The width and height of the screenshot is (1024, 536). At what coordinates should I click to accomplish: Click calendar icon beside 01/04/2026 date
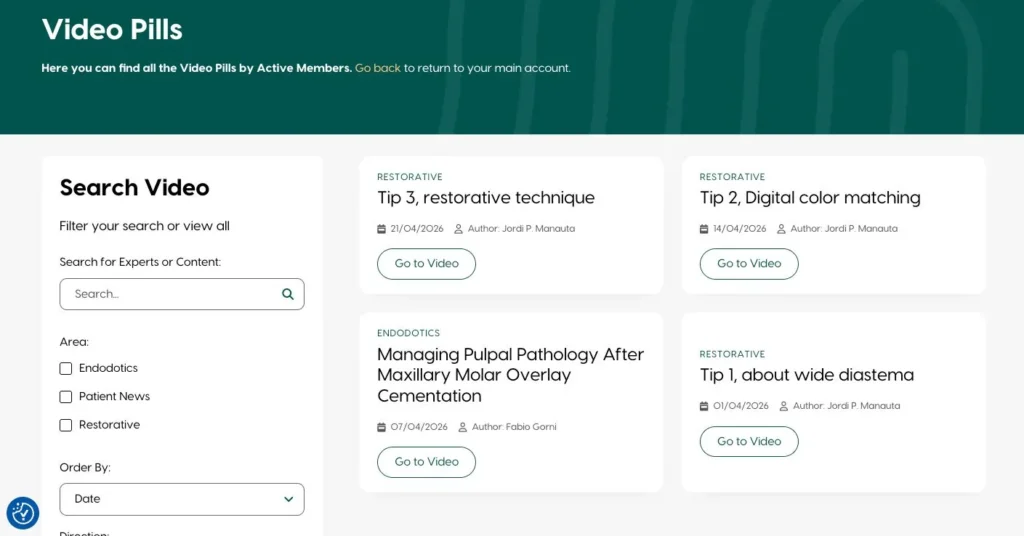[704, 406]
